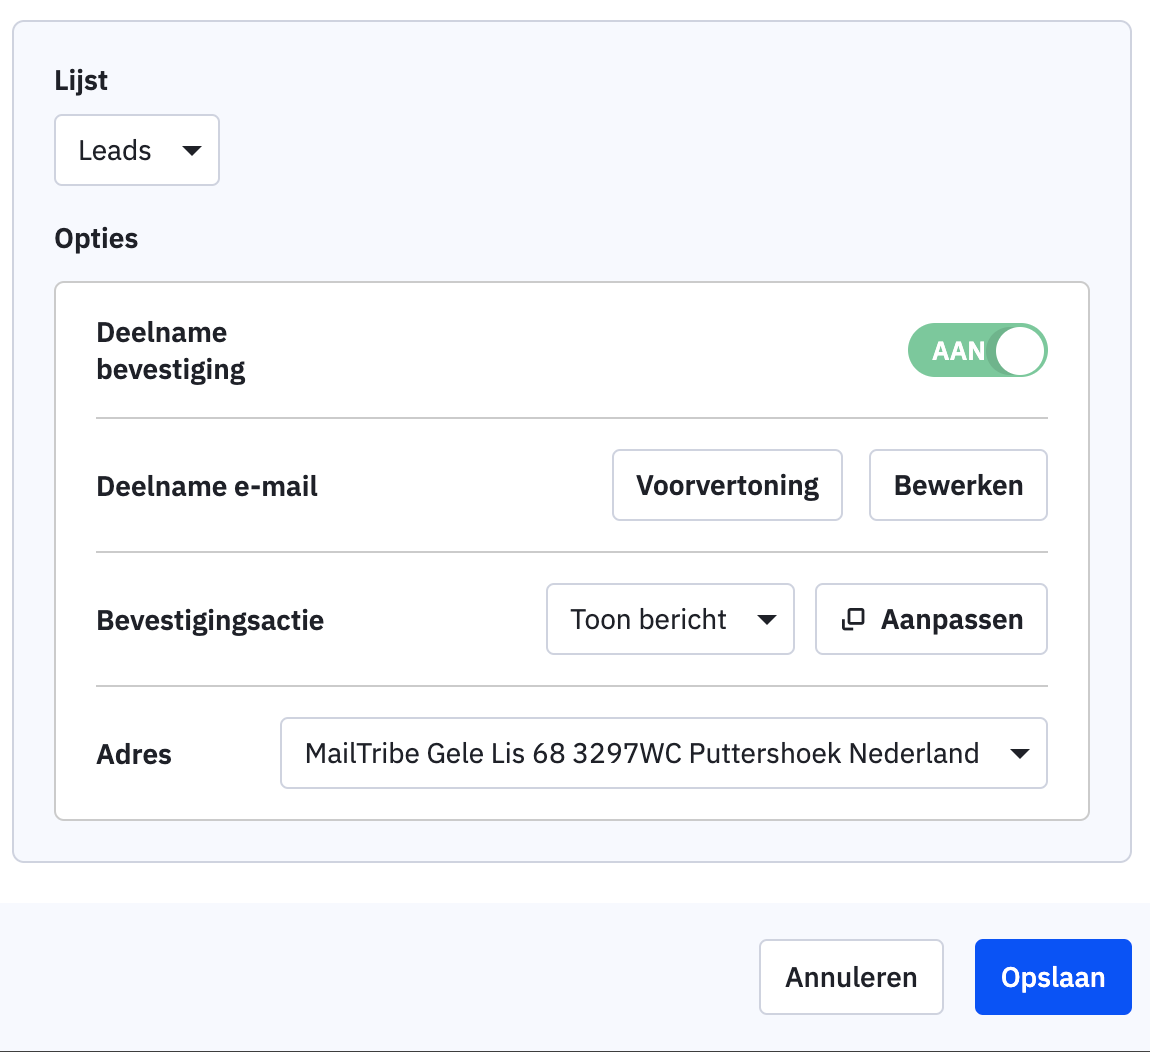This screenshot has height=1052, width=1150.
Task: Click the Opties section heading
Action: [x=97, y=239]
